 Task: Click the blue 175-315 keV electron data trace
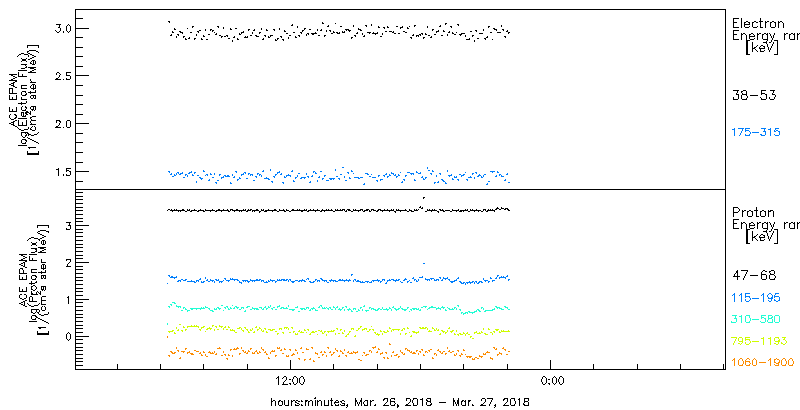click(339, 175)
